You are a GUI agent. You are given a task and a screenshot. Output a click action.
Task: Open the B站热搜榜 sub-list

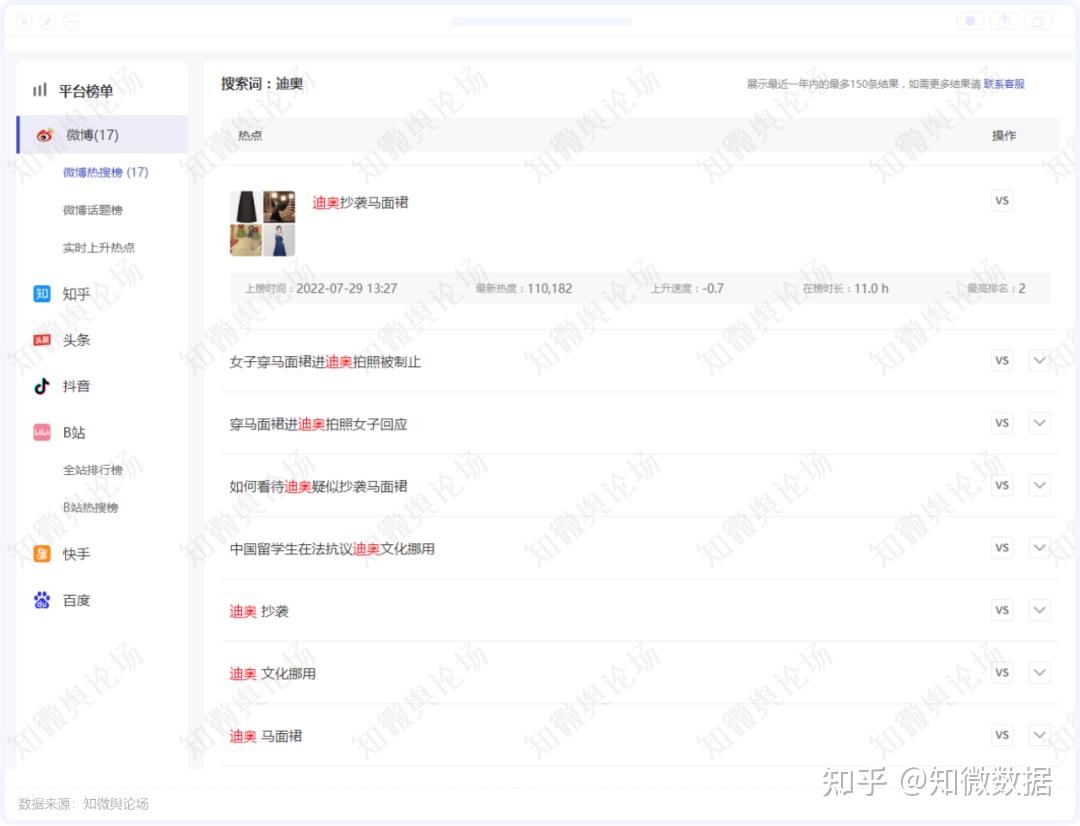pos(91,508)
